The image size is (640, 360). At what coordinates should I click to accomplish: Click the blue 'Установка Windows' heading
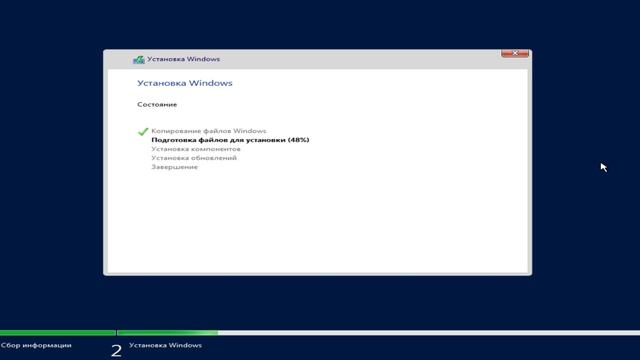[185, 83]
